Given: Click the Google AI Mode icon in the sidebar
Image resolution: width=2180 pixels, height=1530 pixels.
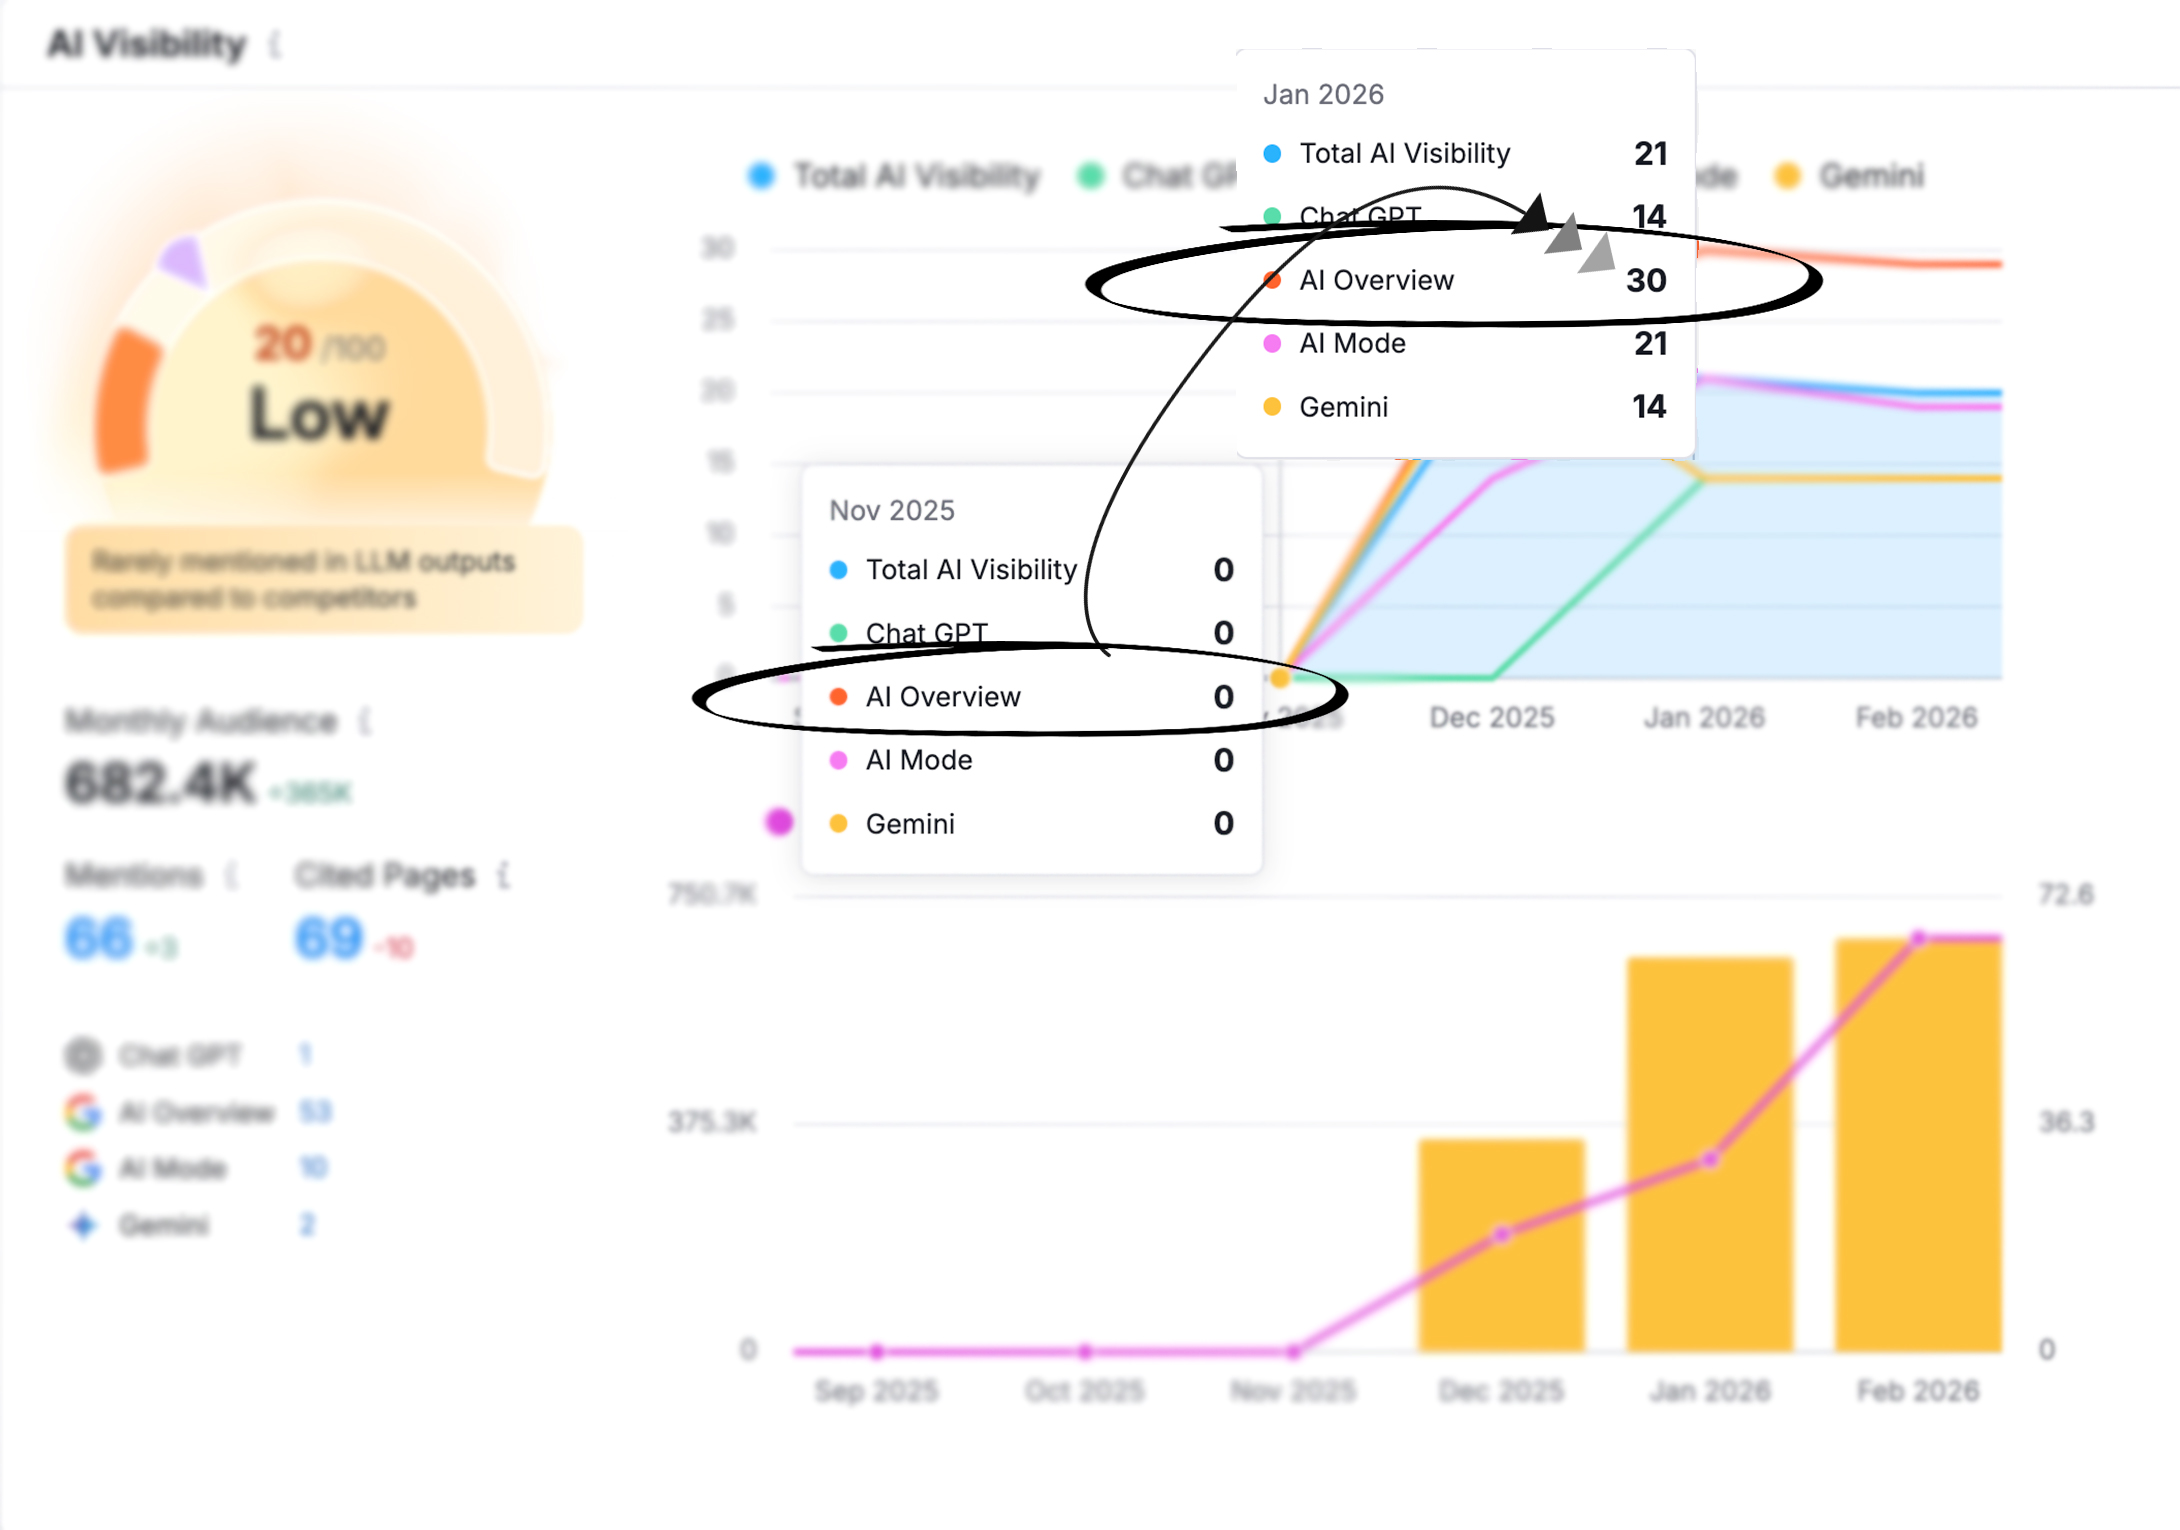Looking at the screenshot, I should [84, 1167].
